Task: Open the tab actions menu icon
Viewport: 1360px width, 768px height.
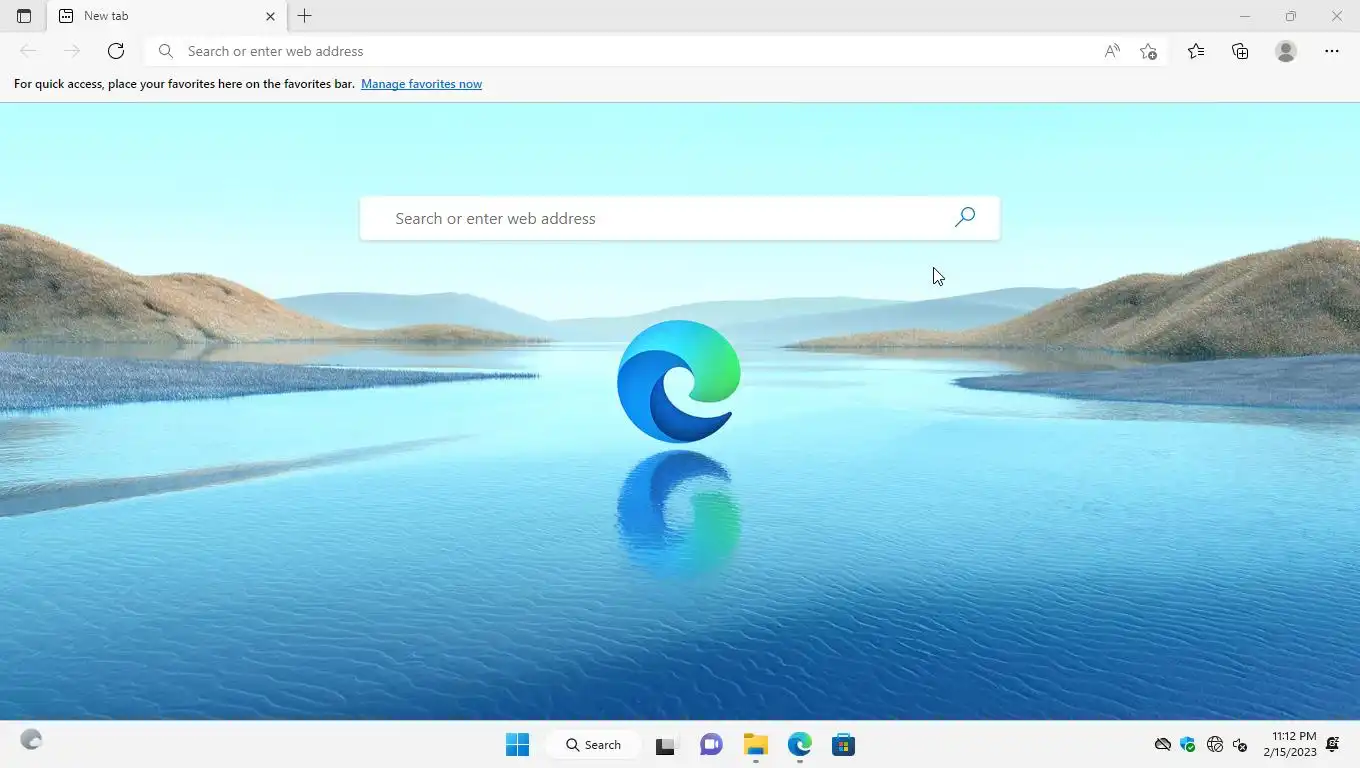Action: [x=24, y=16]
